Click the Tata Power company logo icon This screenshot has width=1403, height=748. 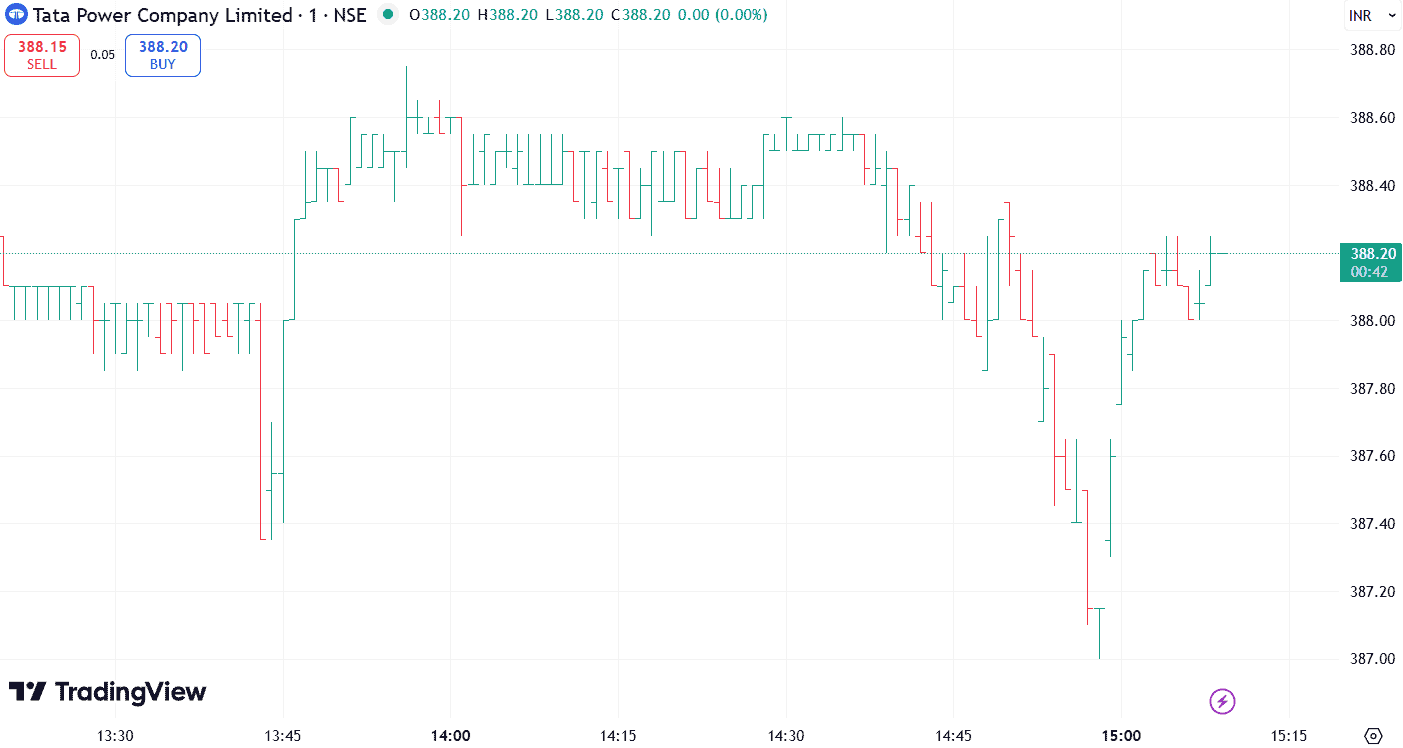click(x=18, y=15)
